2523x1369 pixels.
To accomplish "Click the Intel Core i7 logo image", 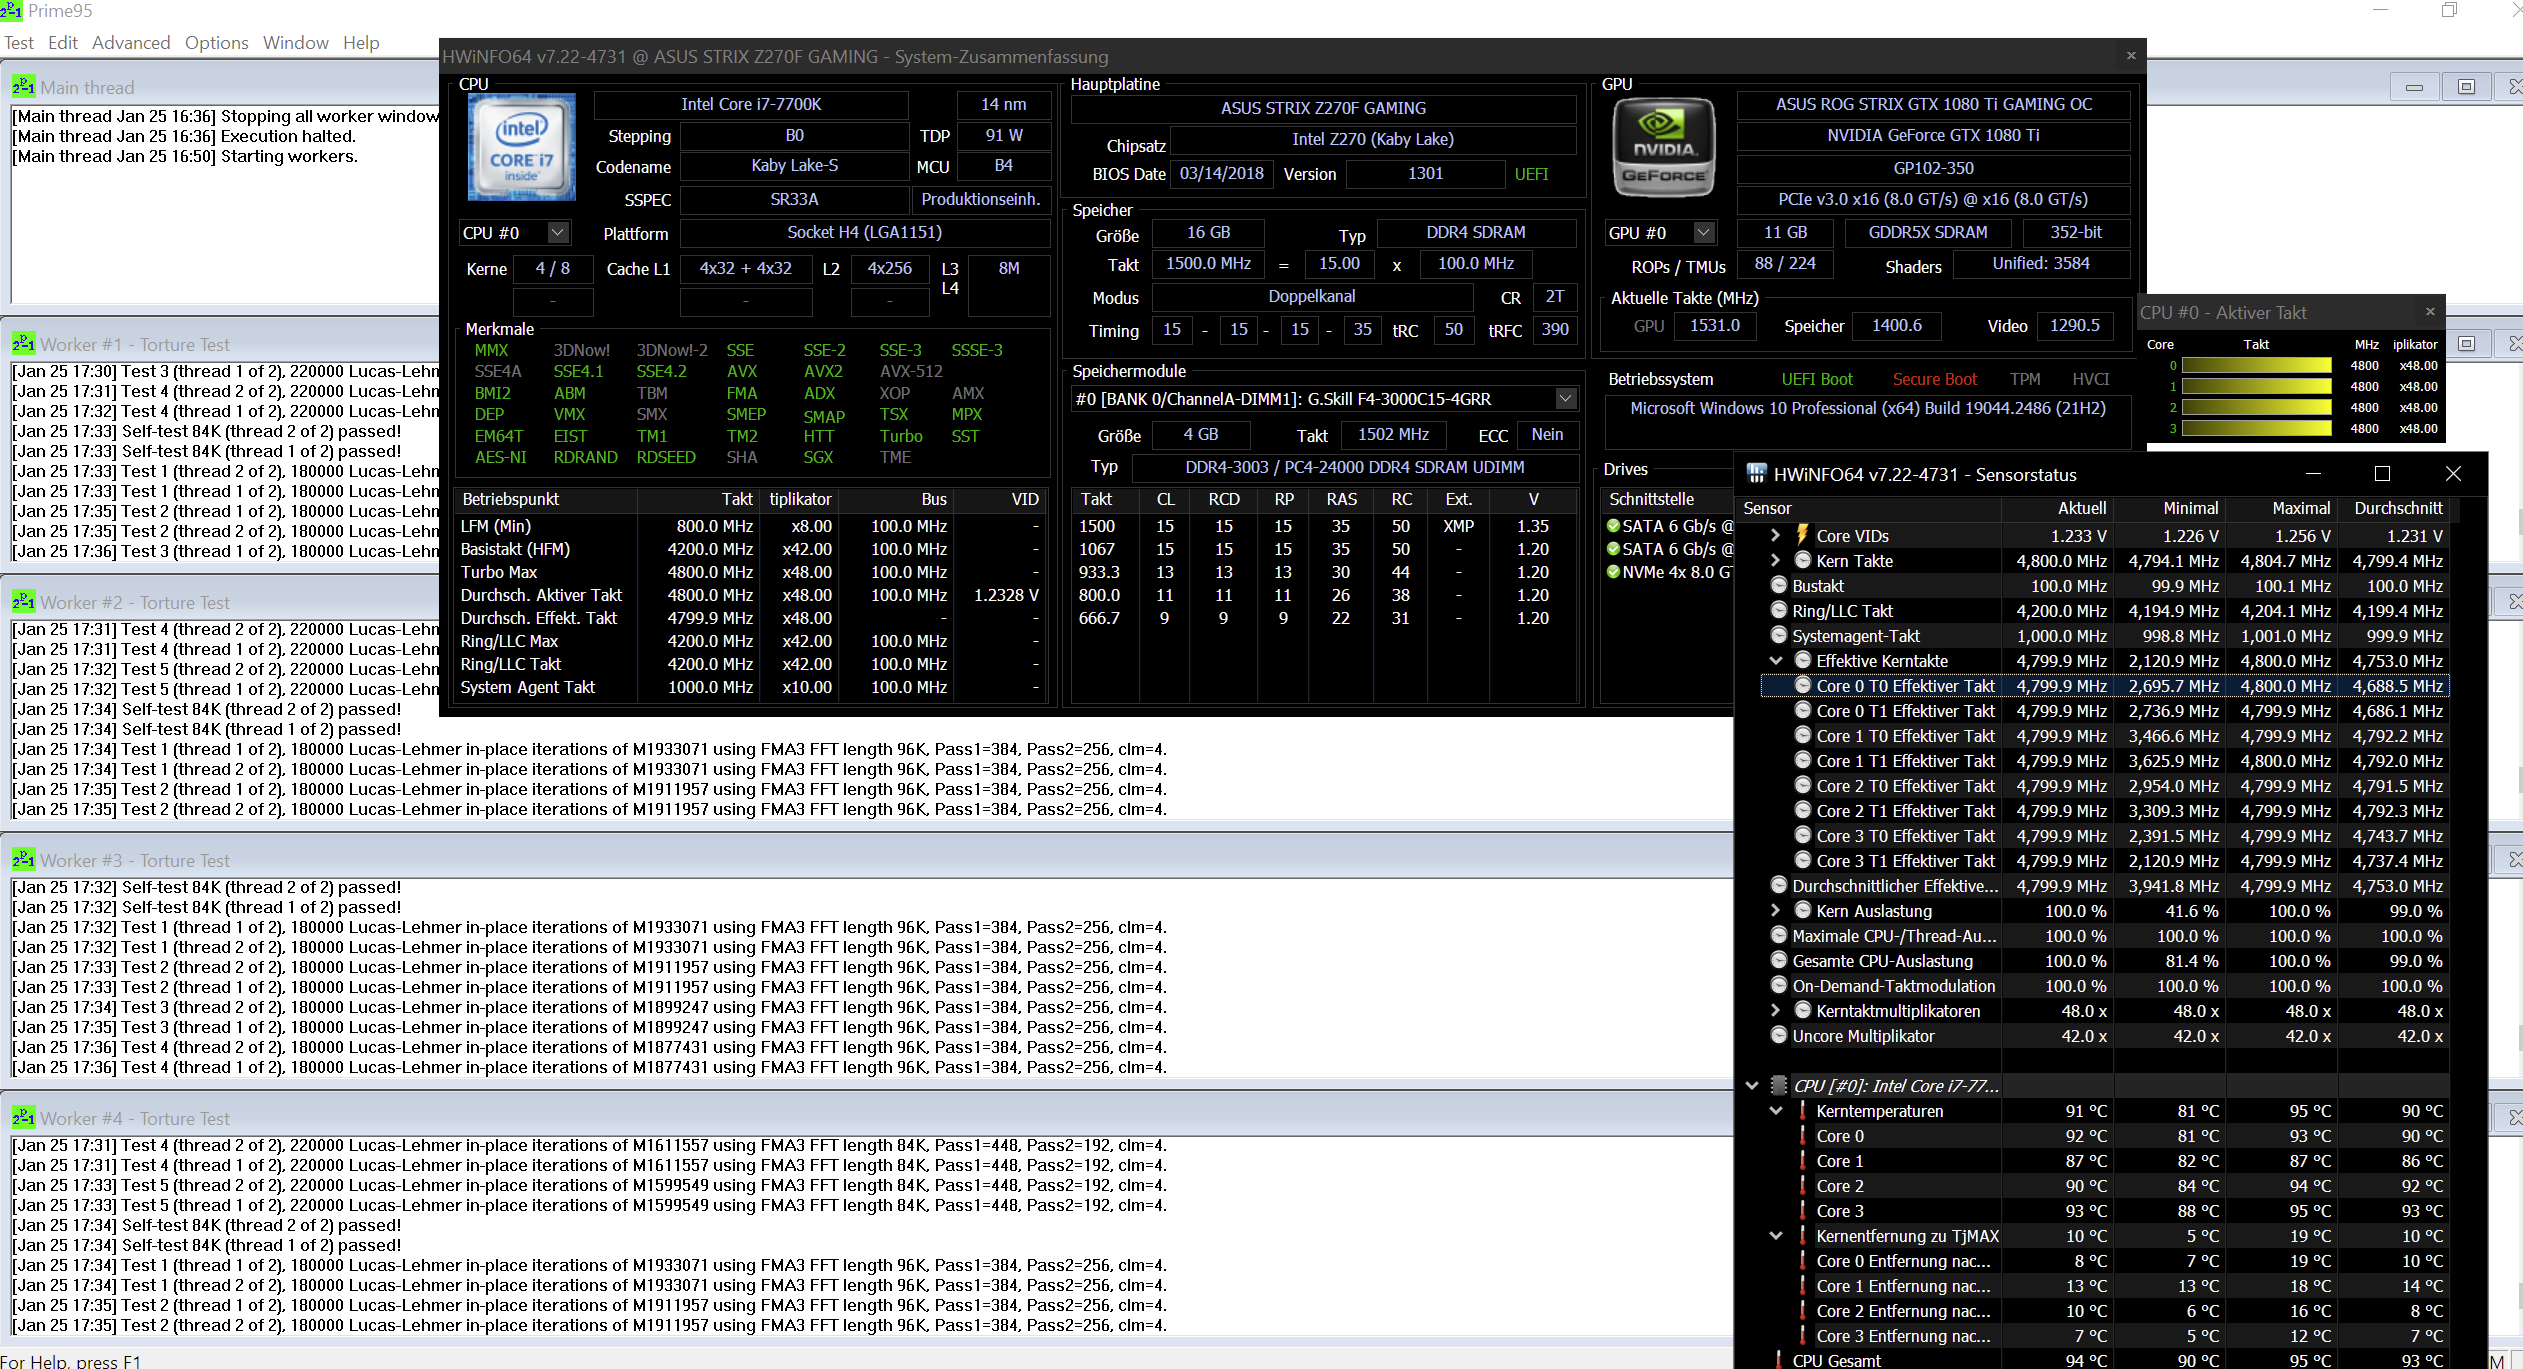I will [x=521, y=147].
